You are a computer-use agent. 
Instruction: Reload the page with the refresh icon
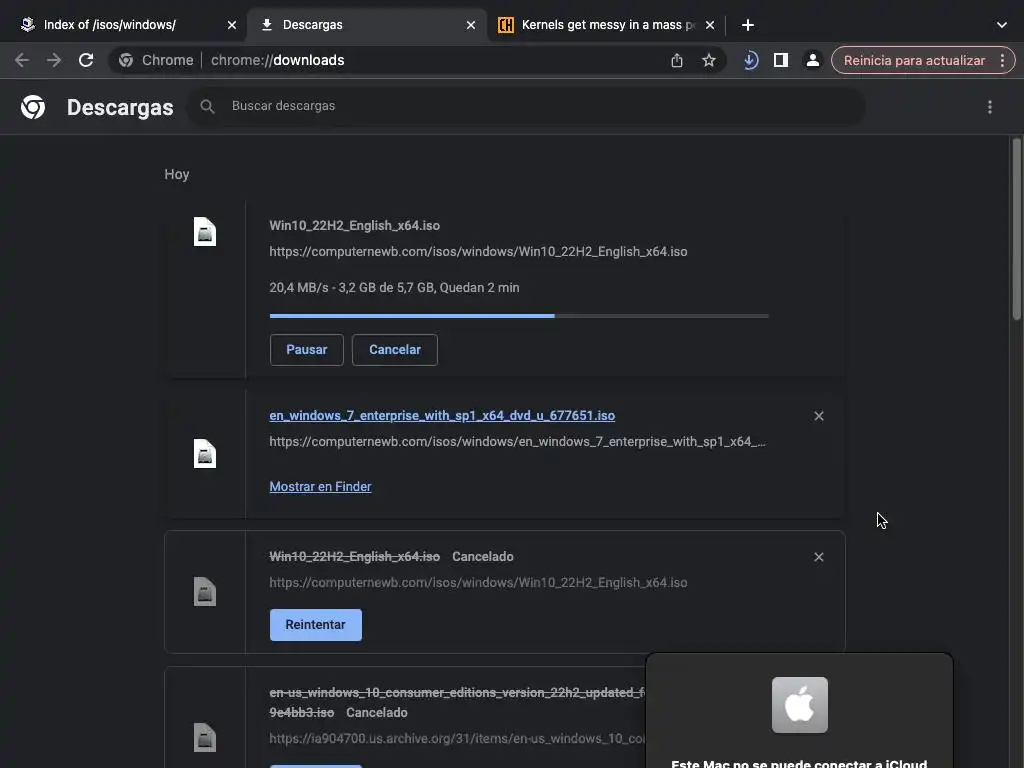click(x=86, y=60)
